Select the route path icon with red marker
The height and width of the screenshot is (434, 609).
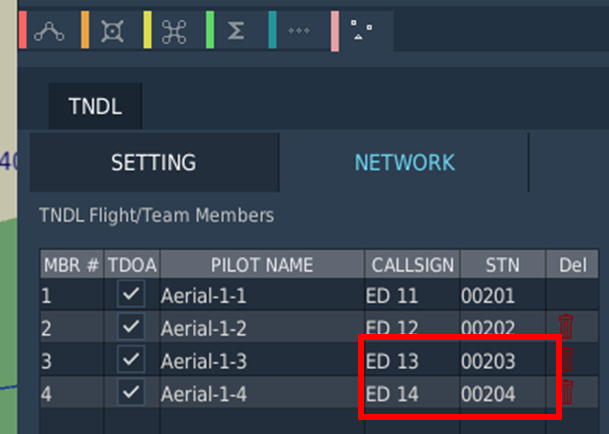[49, 31]
